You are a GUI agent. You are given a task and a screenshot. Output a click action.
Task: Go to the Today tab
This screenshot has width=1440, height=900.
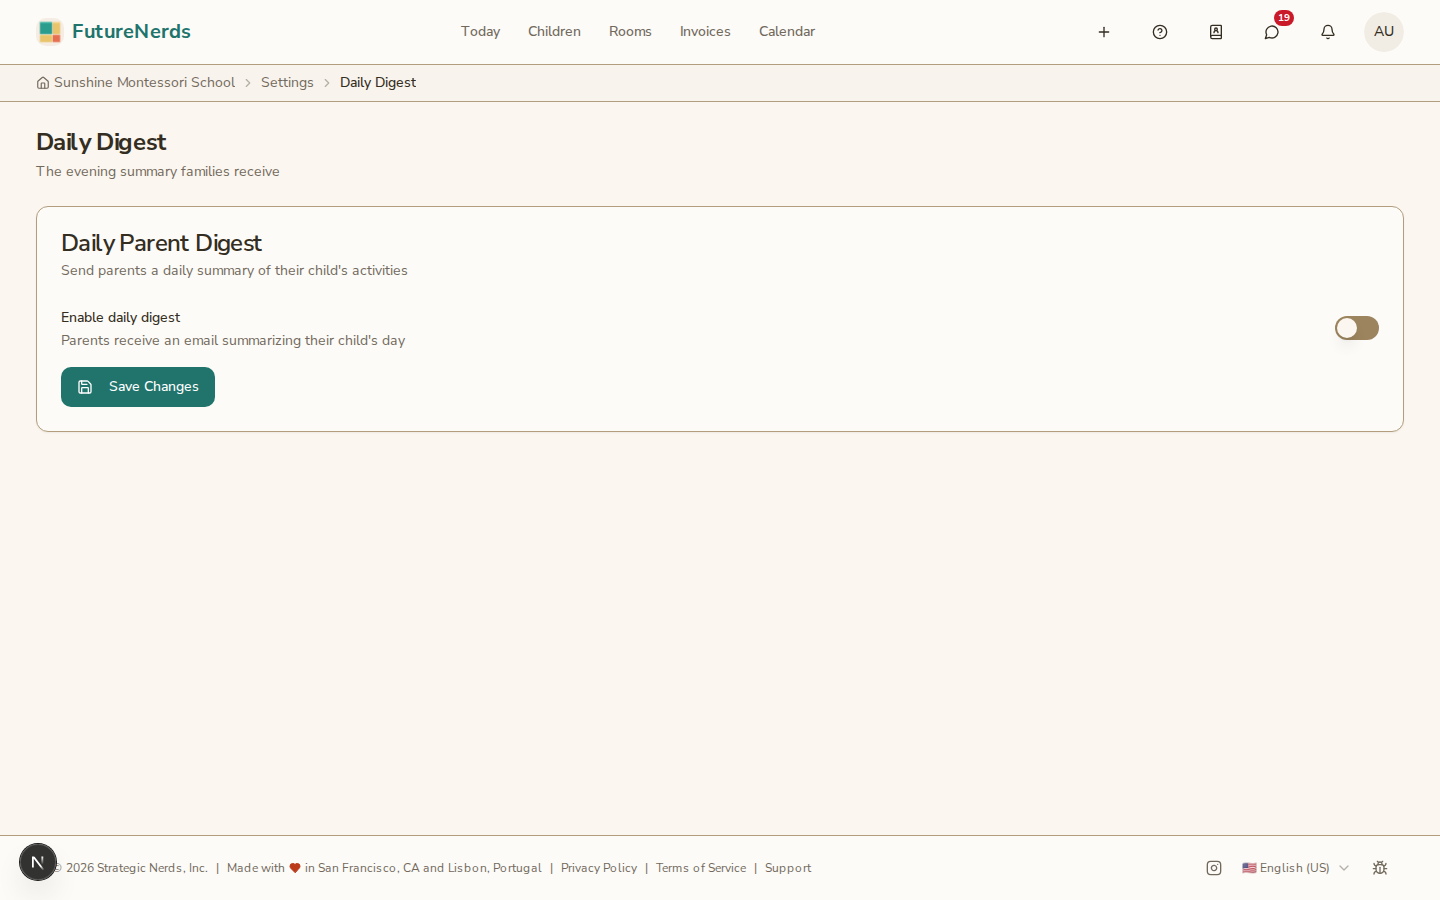(x=480, y=32)
